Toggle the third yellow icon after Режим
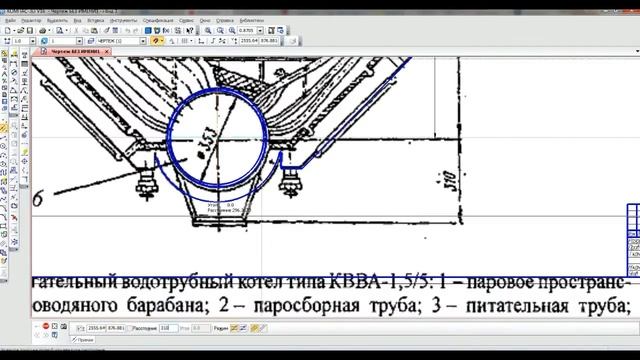 [254, 328]
